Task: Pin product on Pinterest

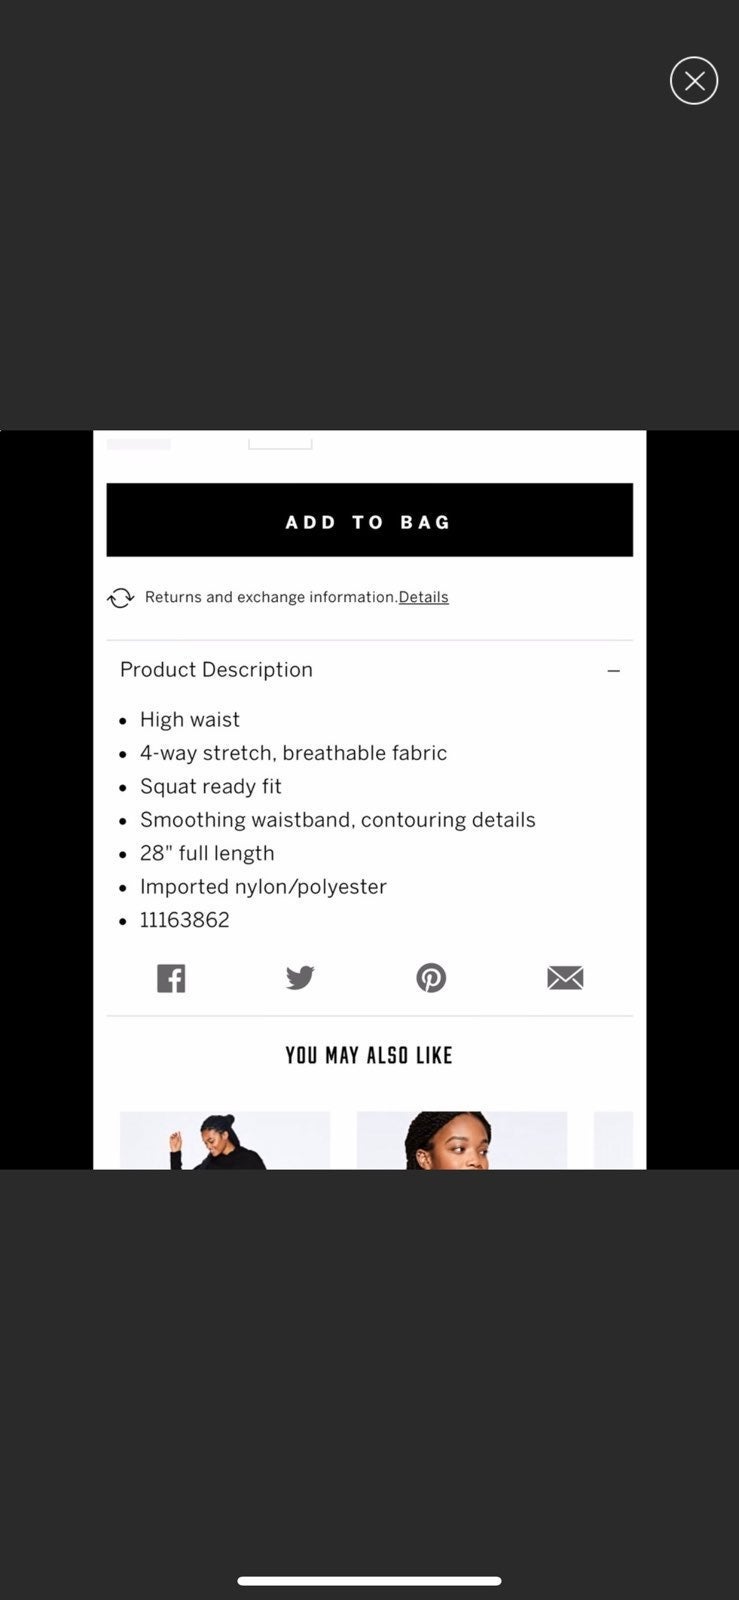Action: (x=431, y=977)
